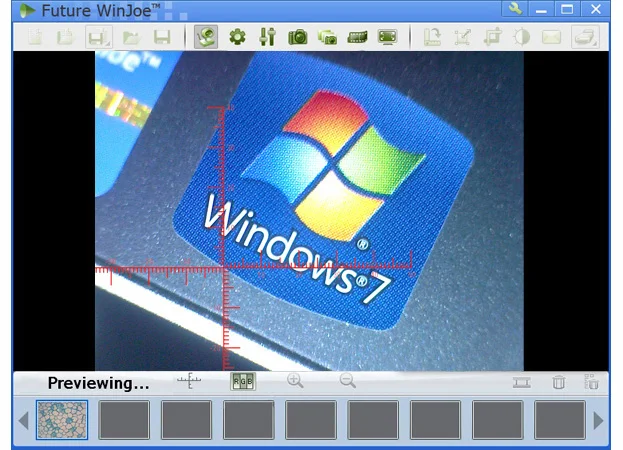Open the wrench options icon in title bar
623x450 pixels.
coord(515,8)
